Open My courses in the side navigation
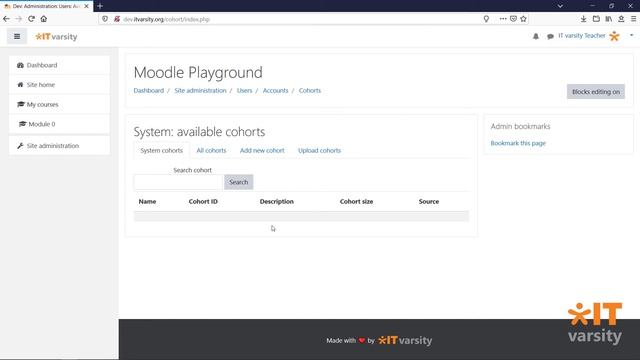 pos(59,104)
